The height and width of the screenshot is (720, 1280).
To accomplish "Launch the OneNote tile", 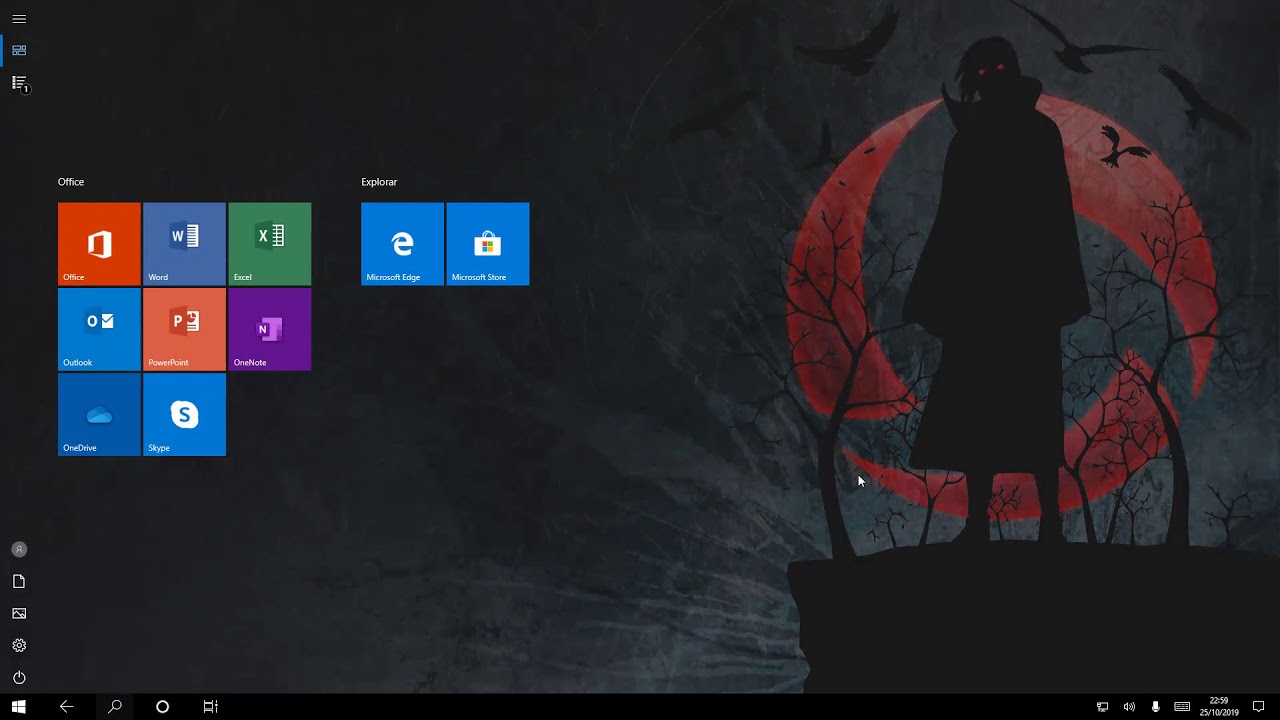I will point(270,329).
